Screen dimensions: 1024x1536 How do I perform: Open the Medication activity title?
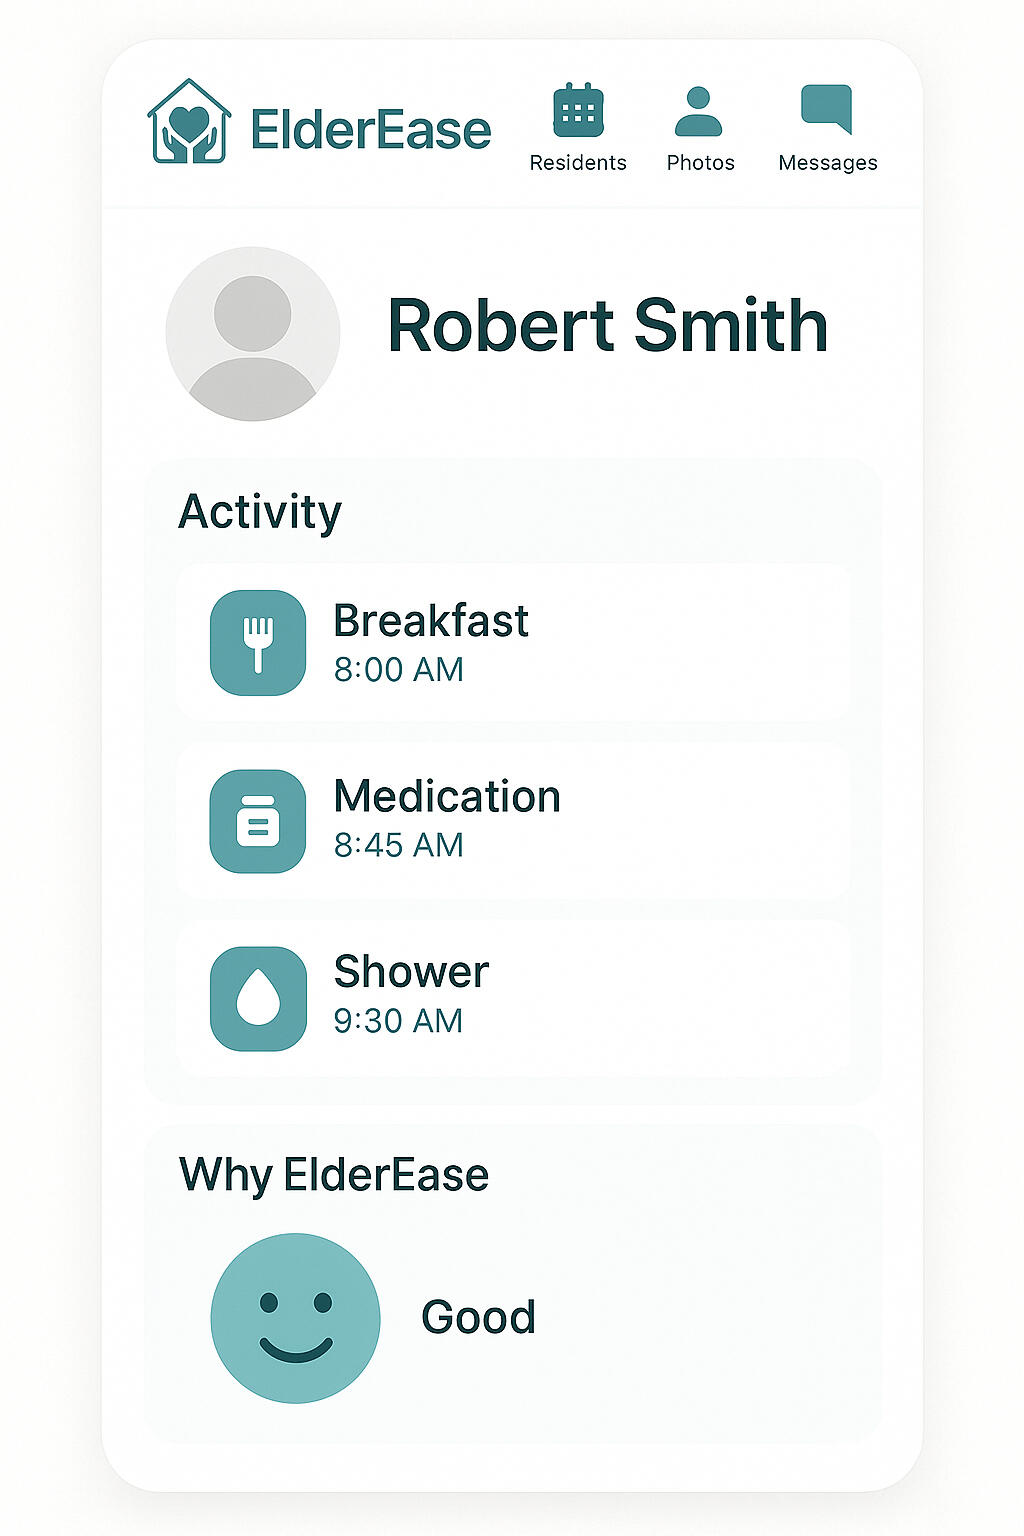447,797
